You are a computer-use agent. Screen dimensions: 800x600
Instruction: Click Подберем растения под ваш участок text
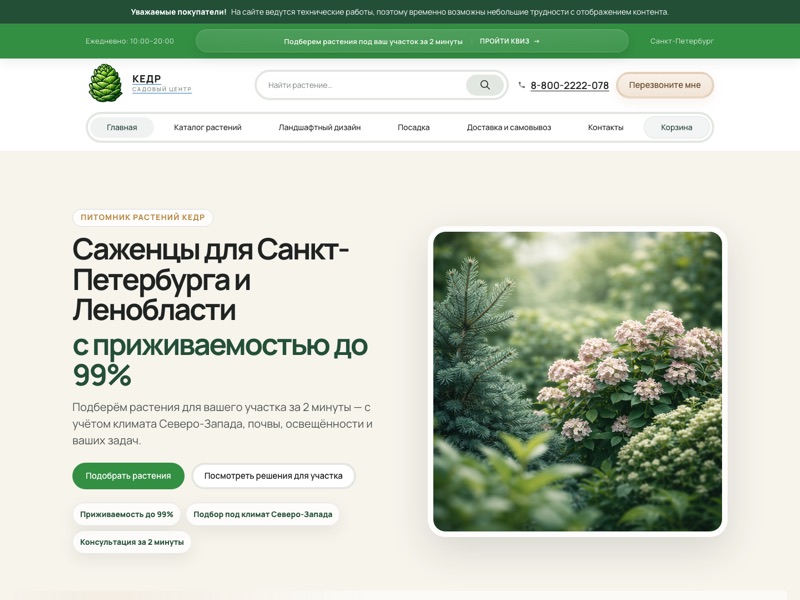373,41
